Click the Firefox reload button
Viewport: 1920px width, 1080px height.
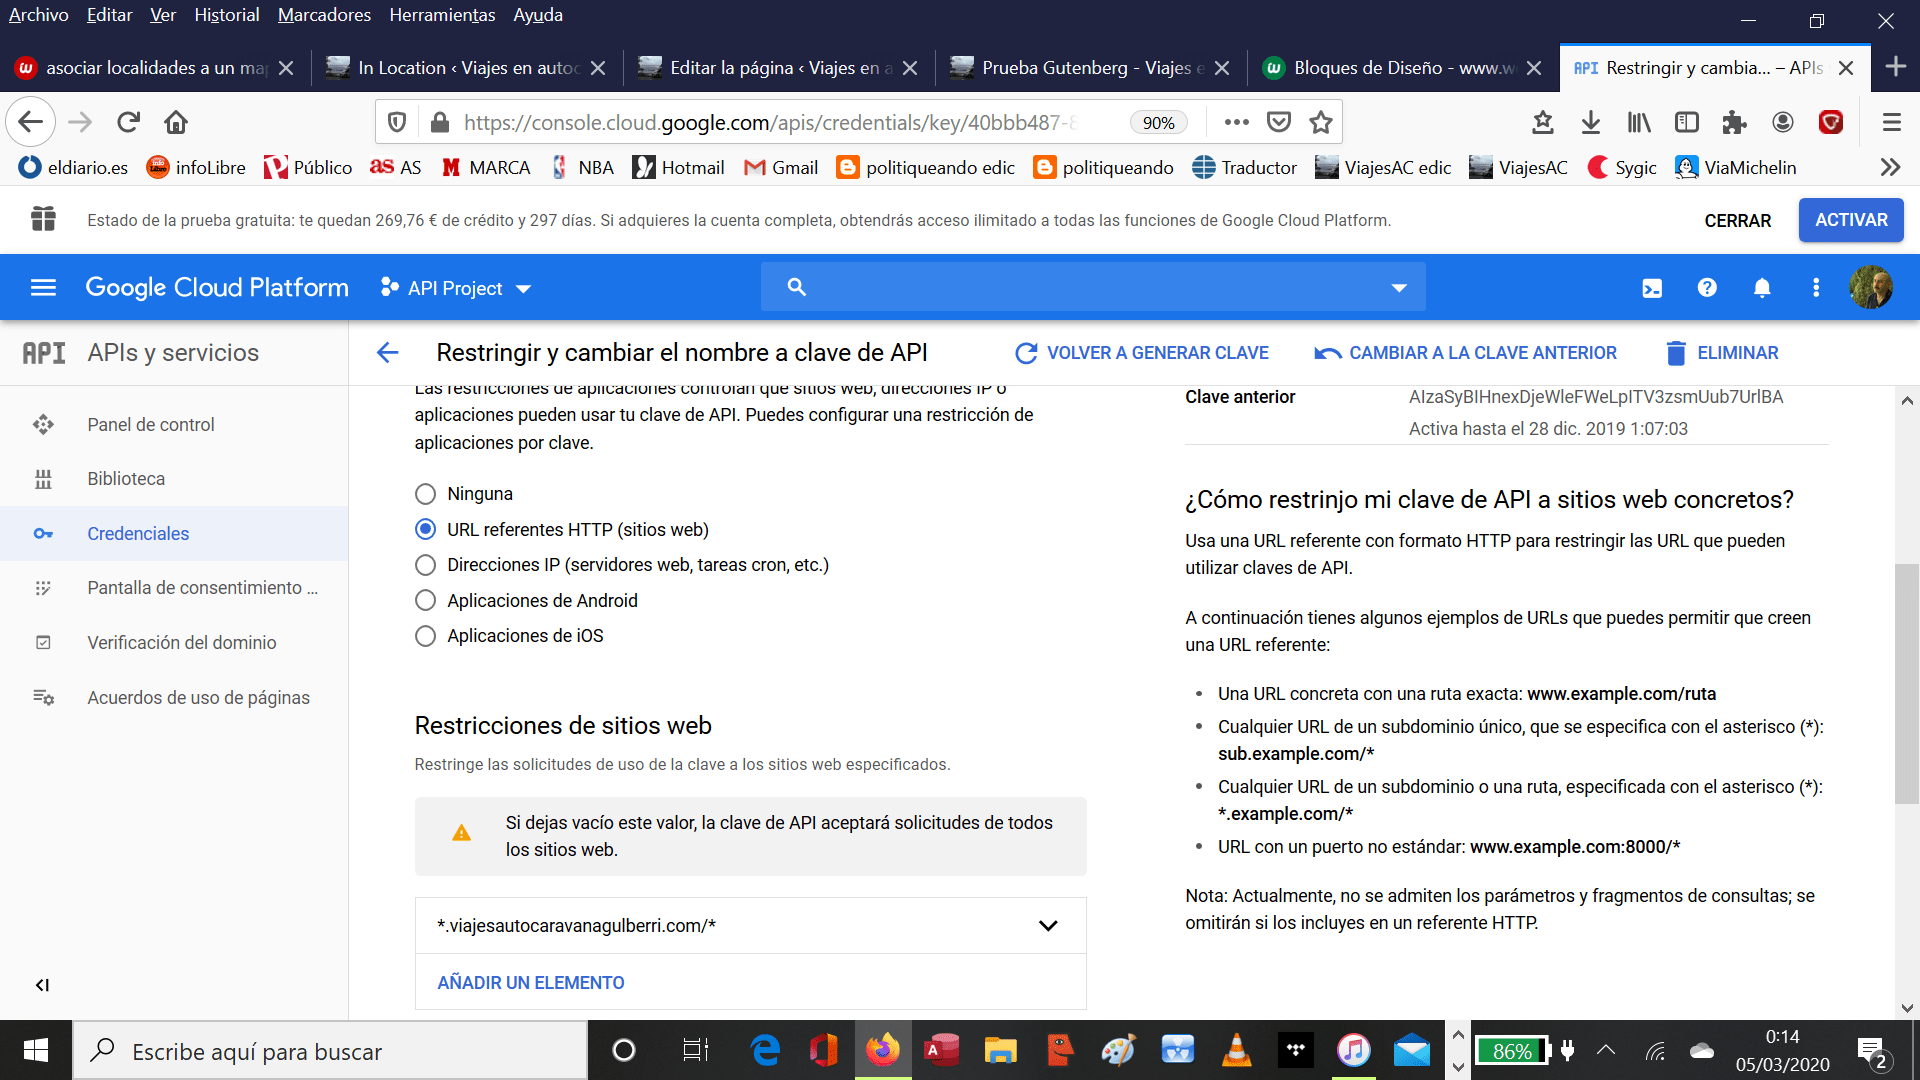point(128,122)
